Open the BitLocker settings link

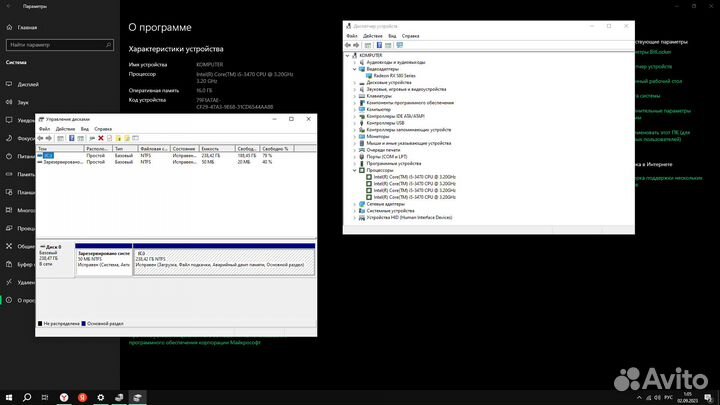[x=653, y=52]
